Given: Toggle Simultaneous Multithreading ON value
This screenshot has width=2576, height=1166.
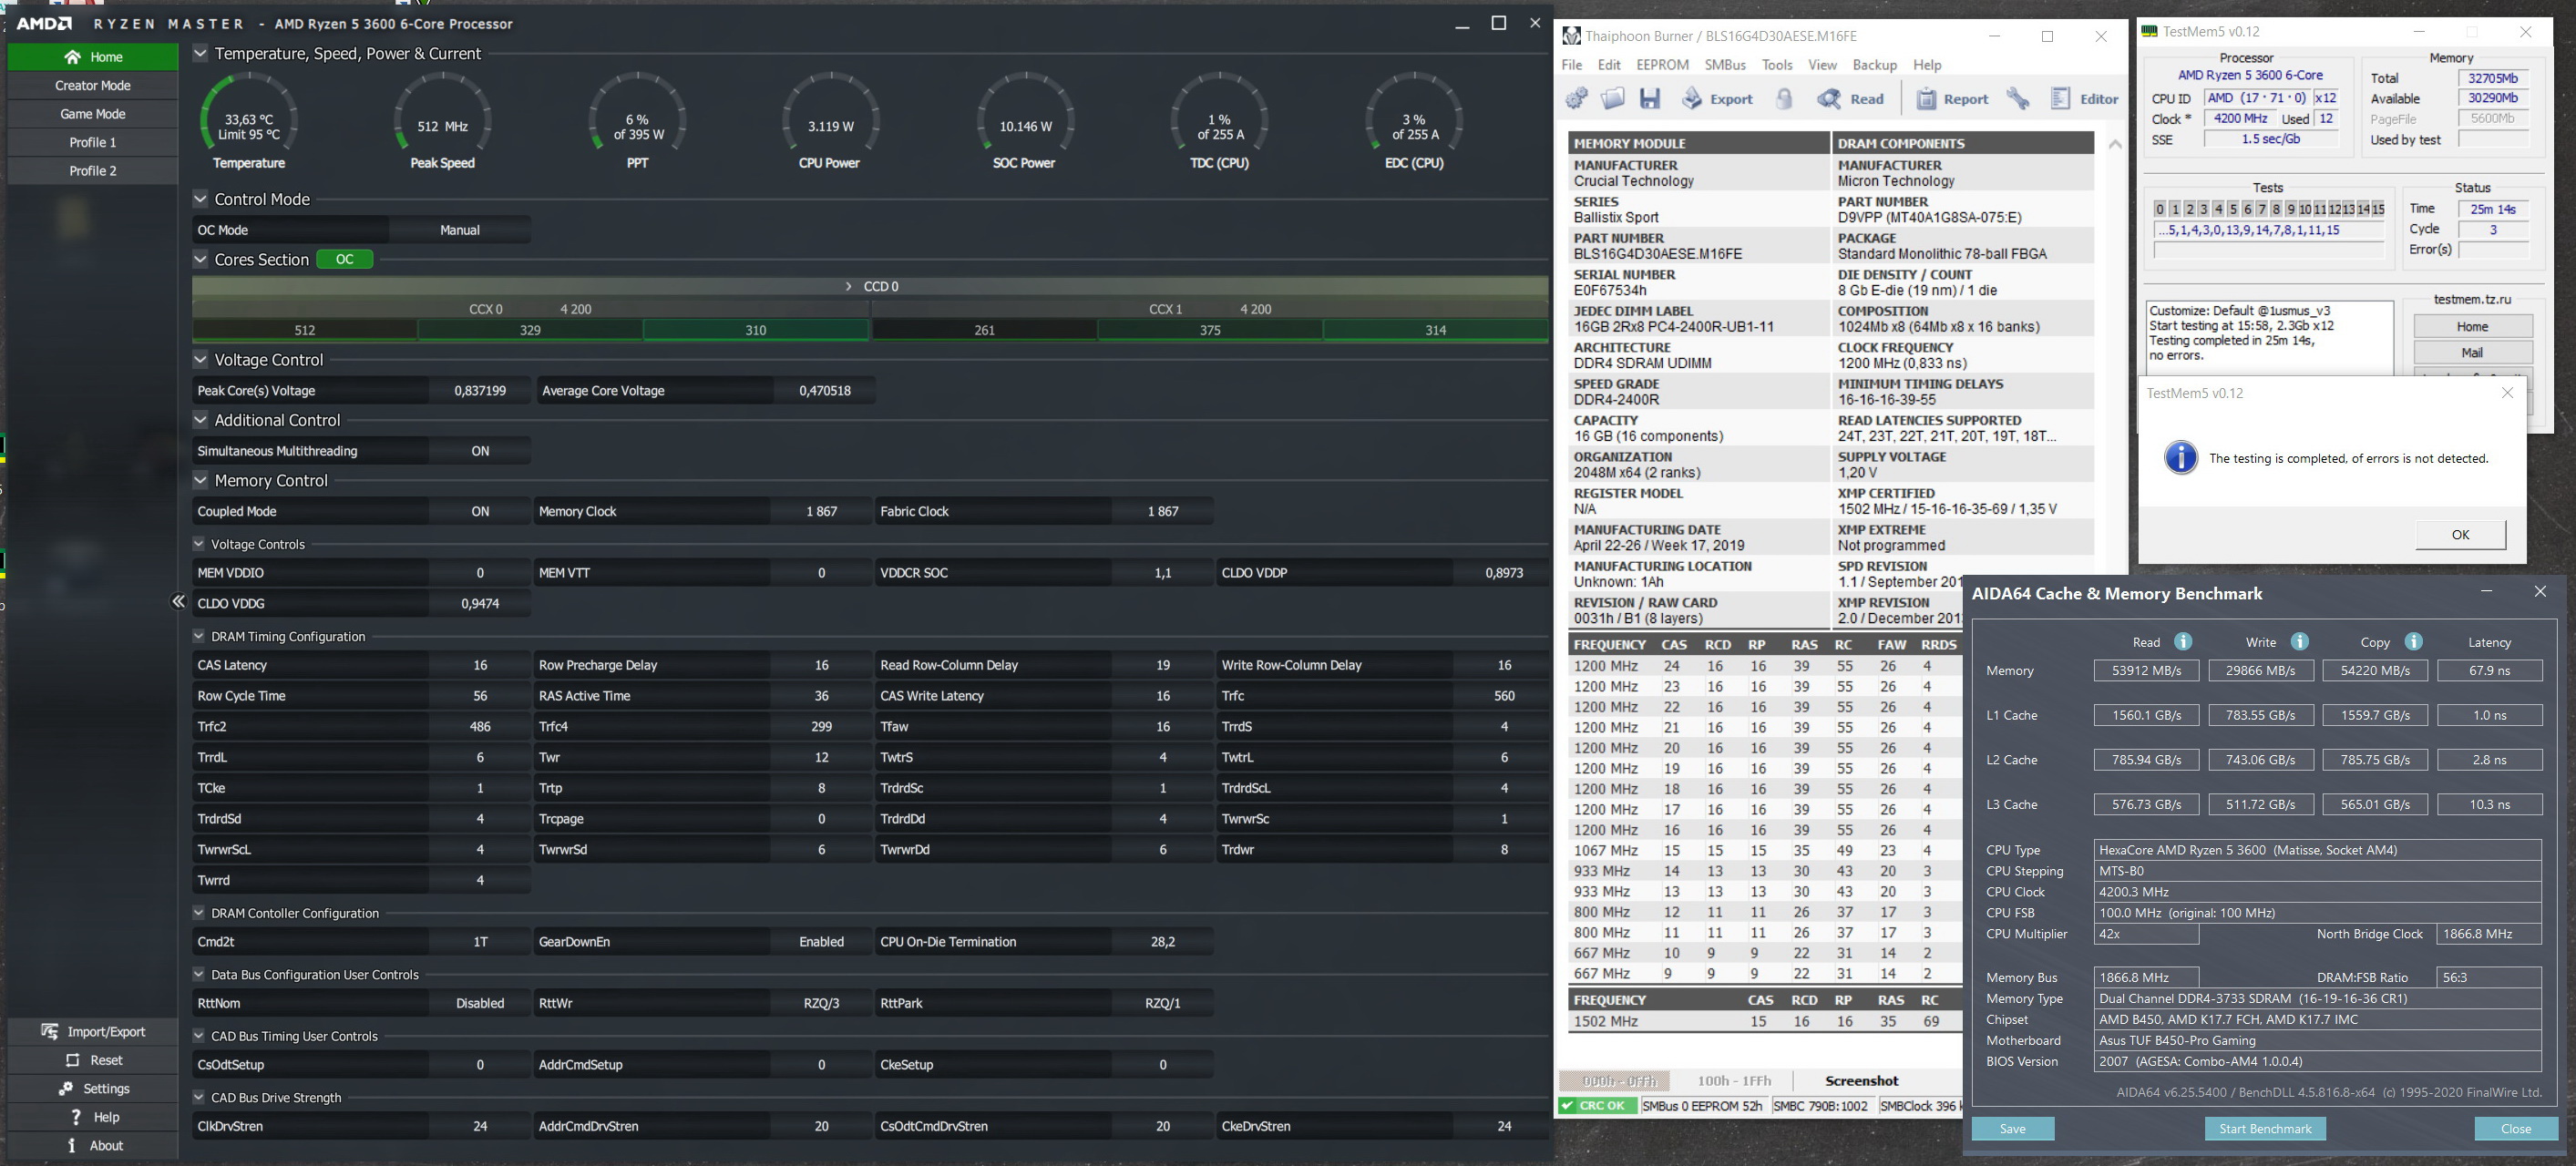Looking at the screenshot, I should (480, 451).
